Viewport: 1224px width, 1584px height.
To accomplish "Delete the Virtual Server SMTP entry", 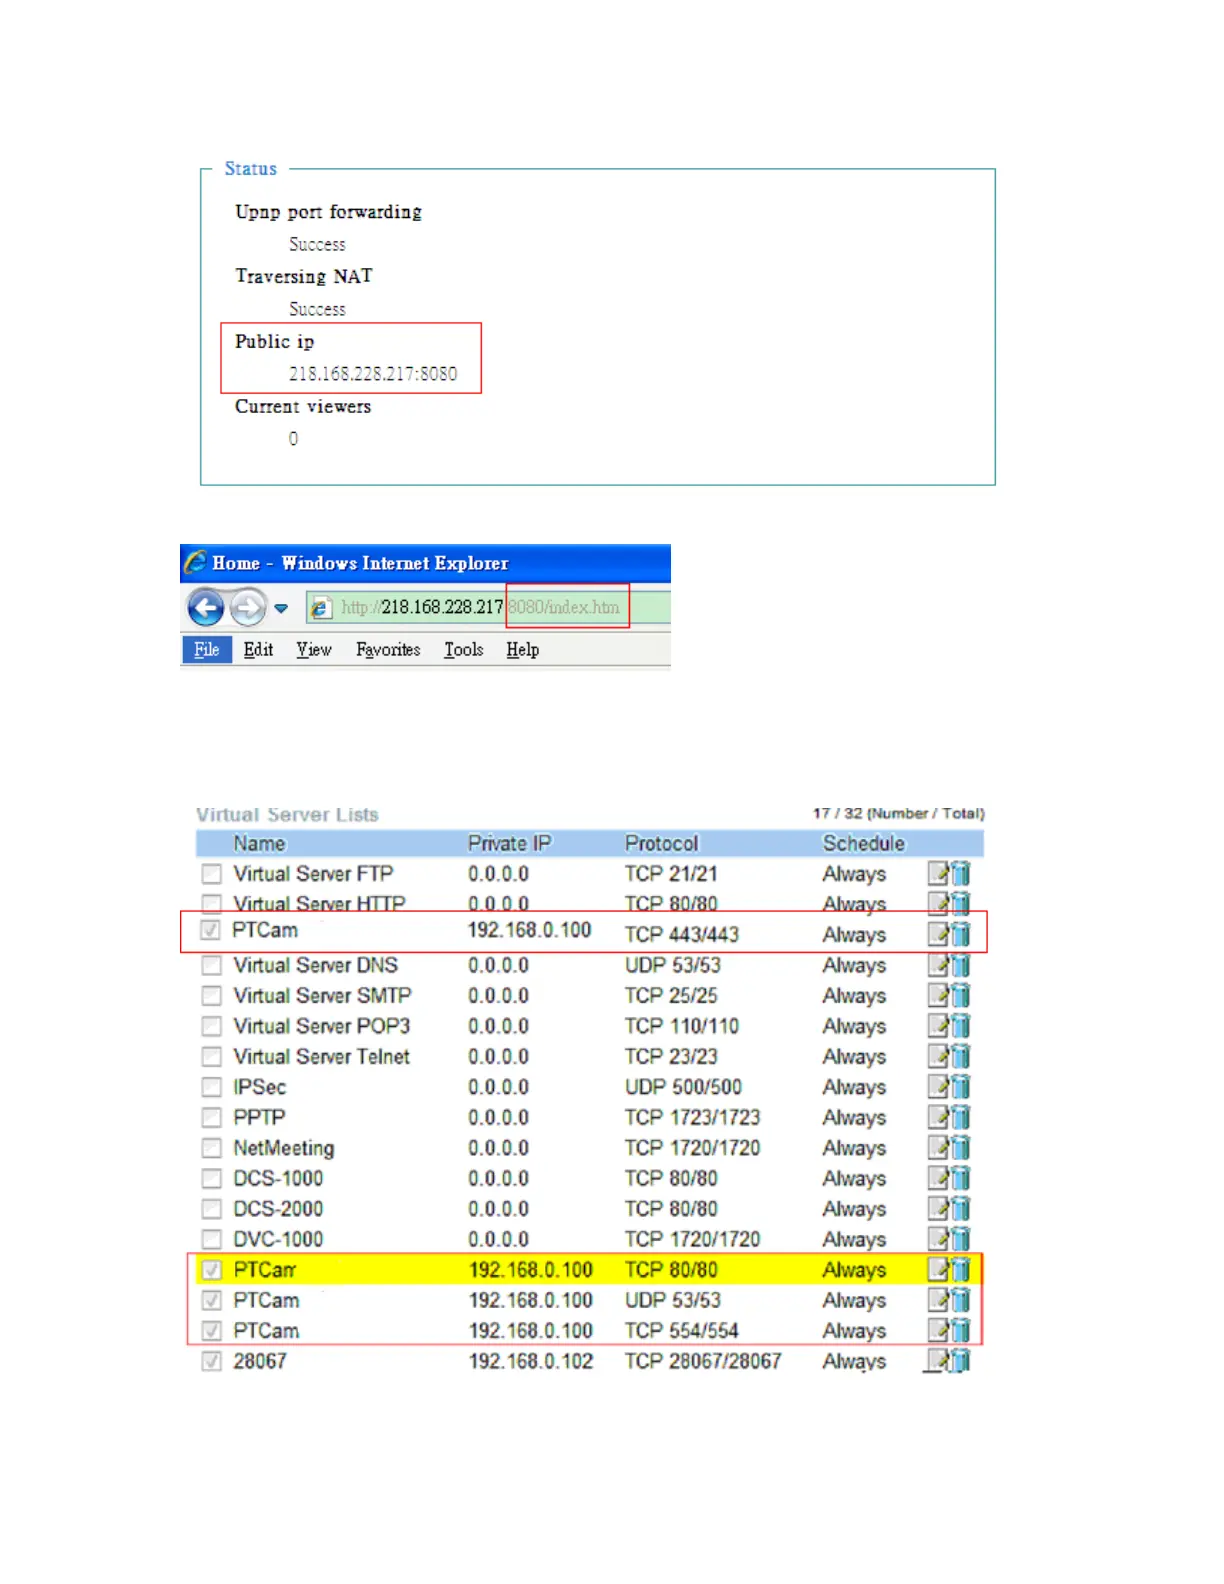I will (960, 995).
